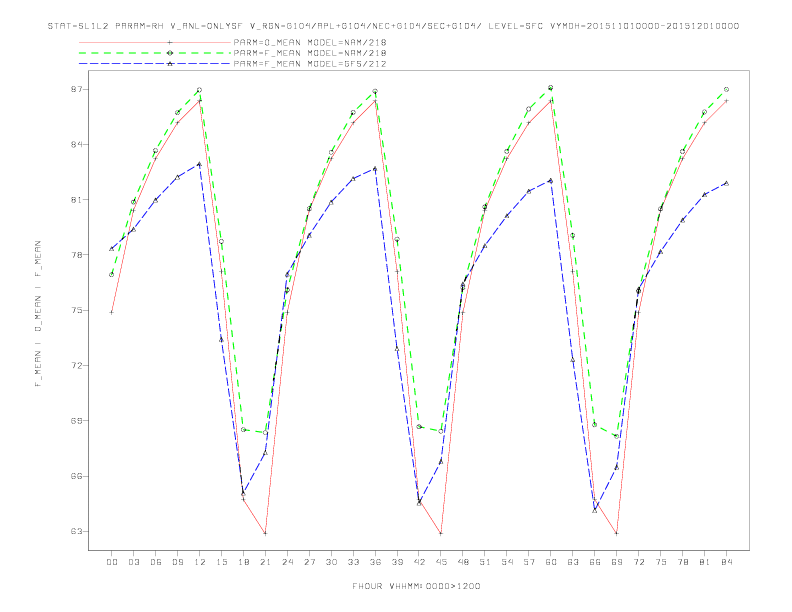
Task: Click the 24 forecast hour tick label
Action: tap(287, 562)
